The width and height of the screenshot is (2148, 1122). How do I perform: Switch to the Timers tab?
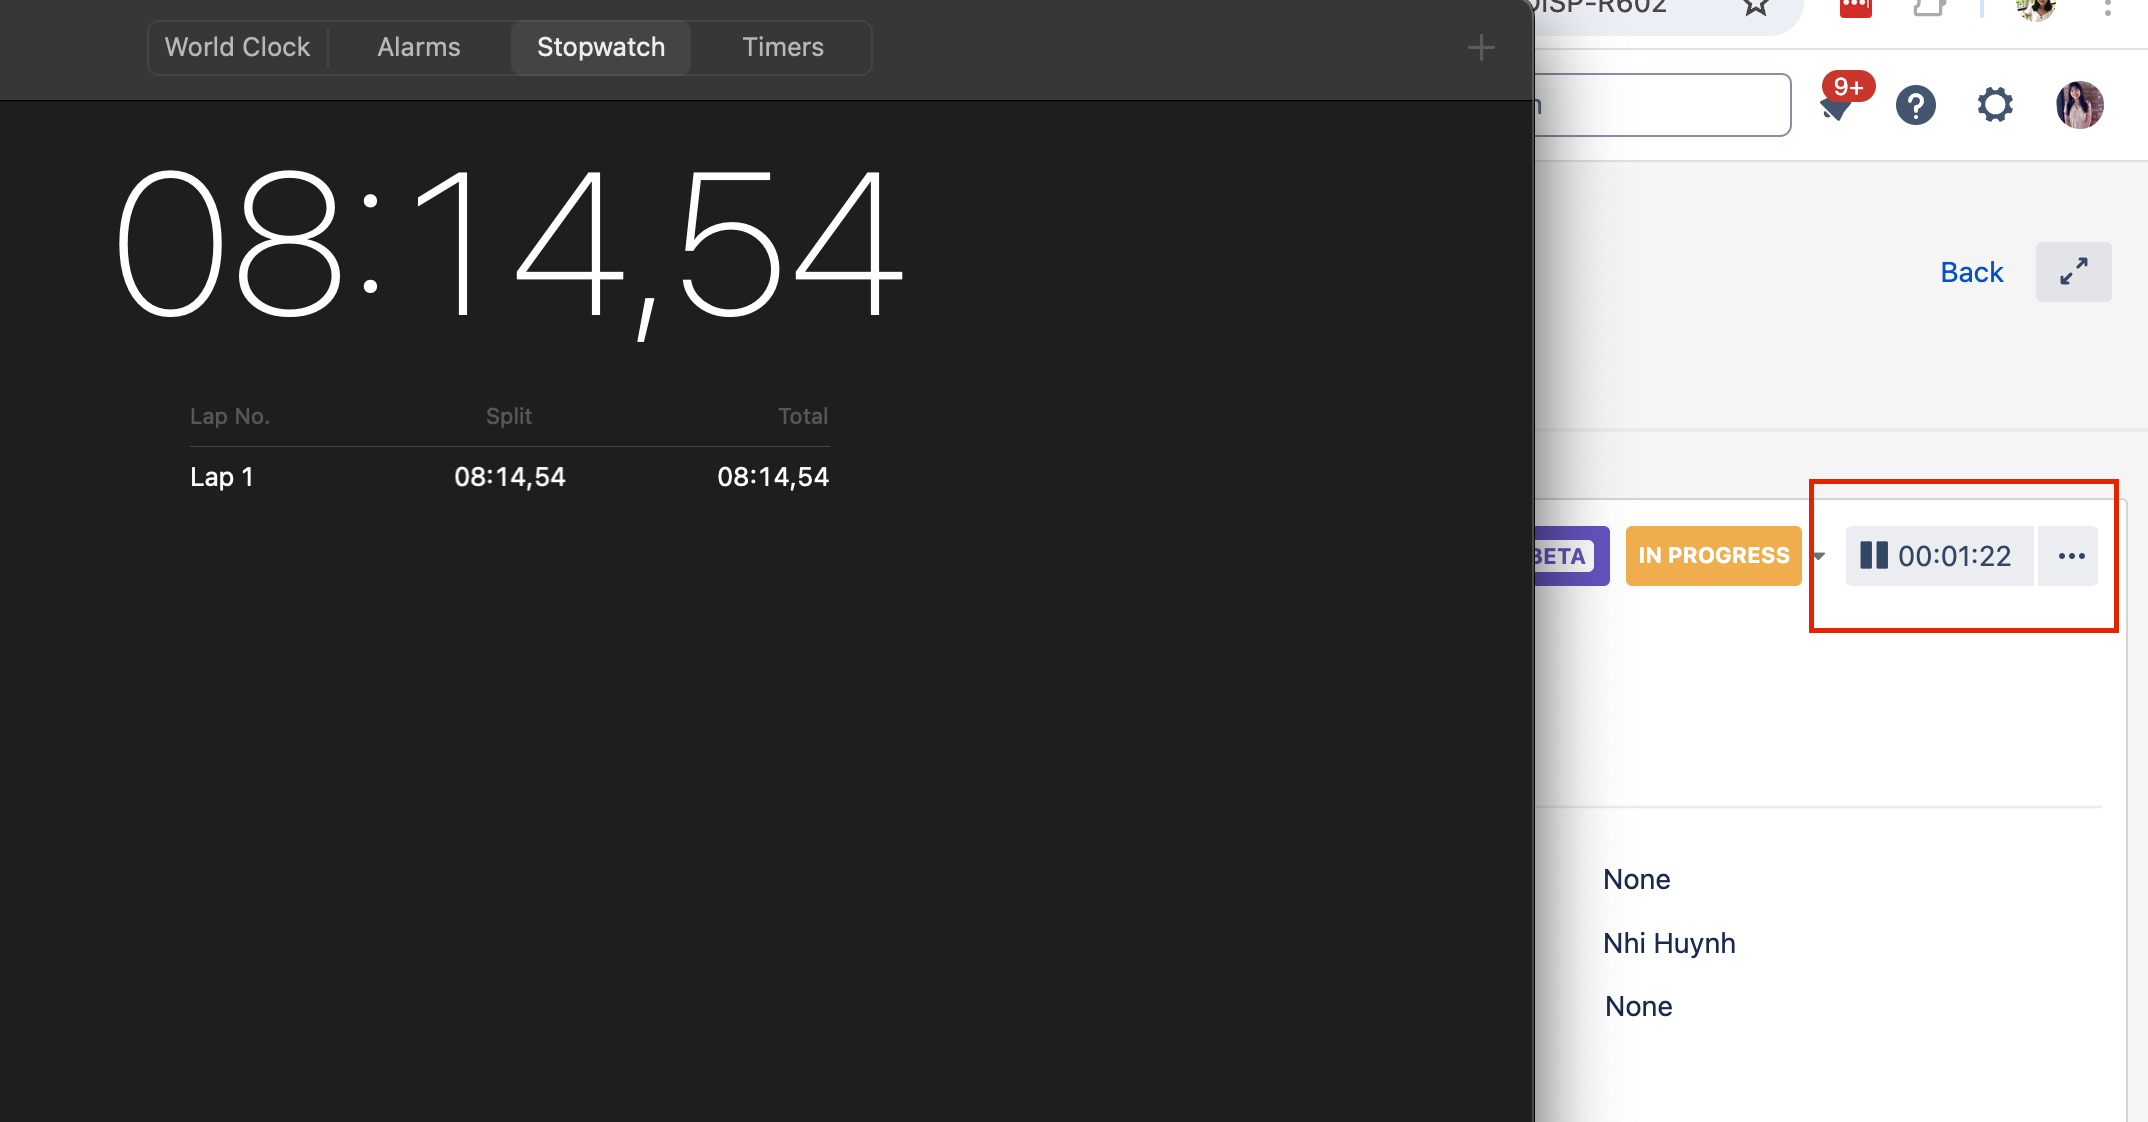(x=783, y=47)
